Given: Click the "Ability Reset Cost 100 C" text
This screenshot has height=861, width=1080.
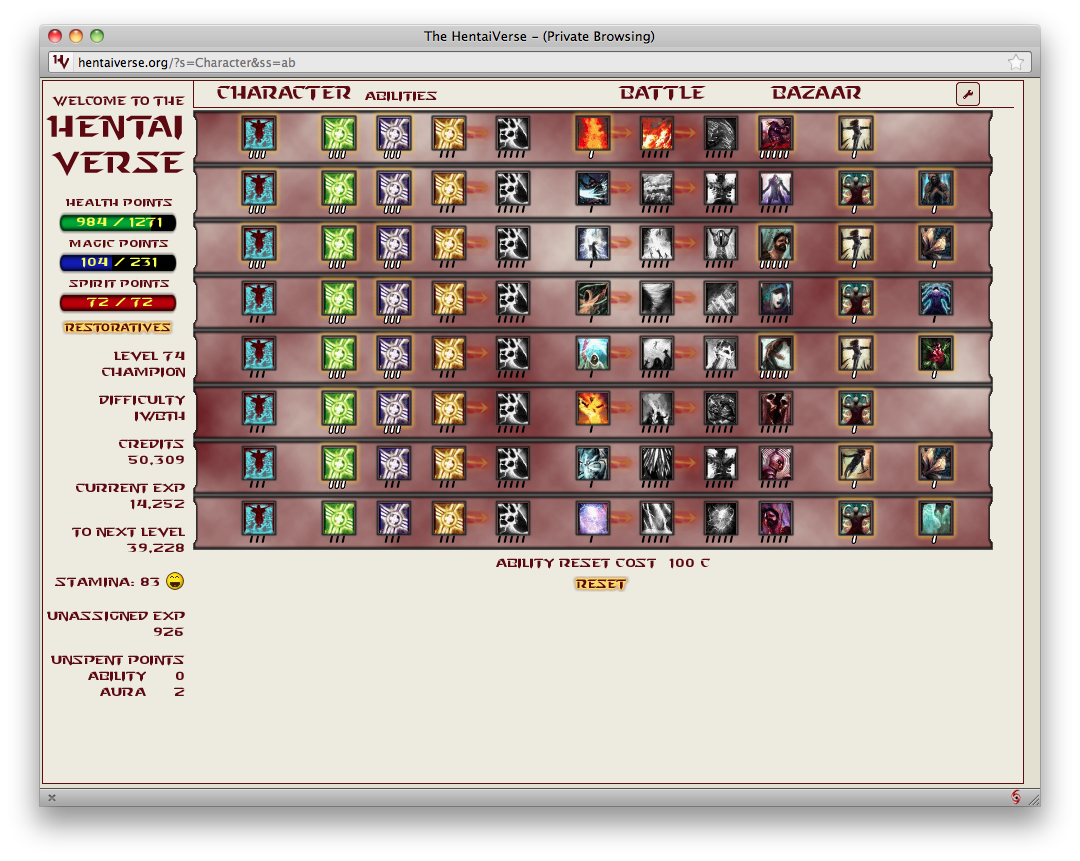Looking at the screenshot, I should [603, 563].
